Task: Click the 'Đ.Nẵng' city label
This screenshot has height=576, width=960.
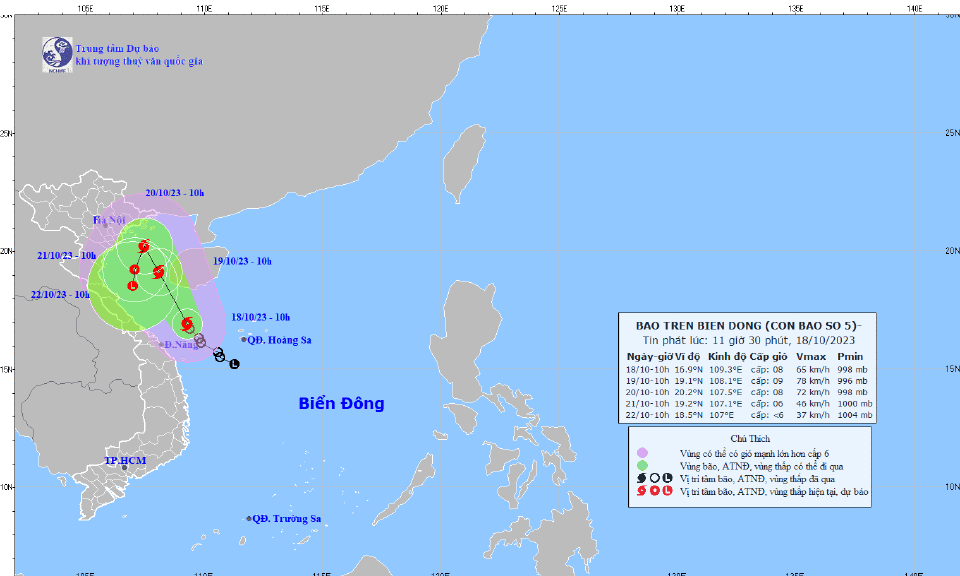Action: (x=181, y=345)
